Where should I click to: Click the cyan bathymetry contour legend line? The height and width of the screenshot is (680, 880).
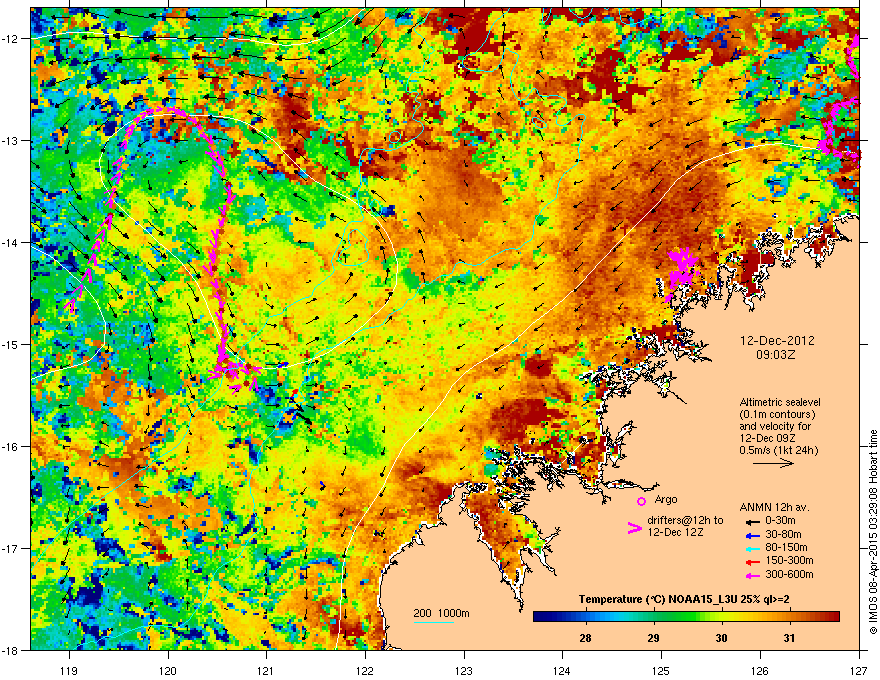tap(434, 622)
